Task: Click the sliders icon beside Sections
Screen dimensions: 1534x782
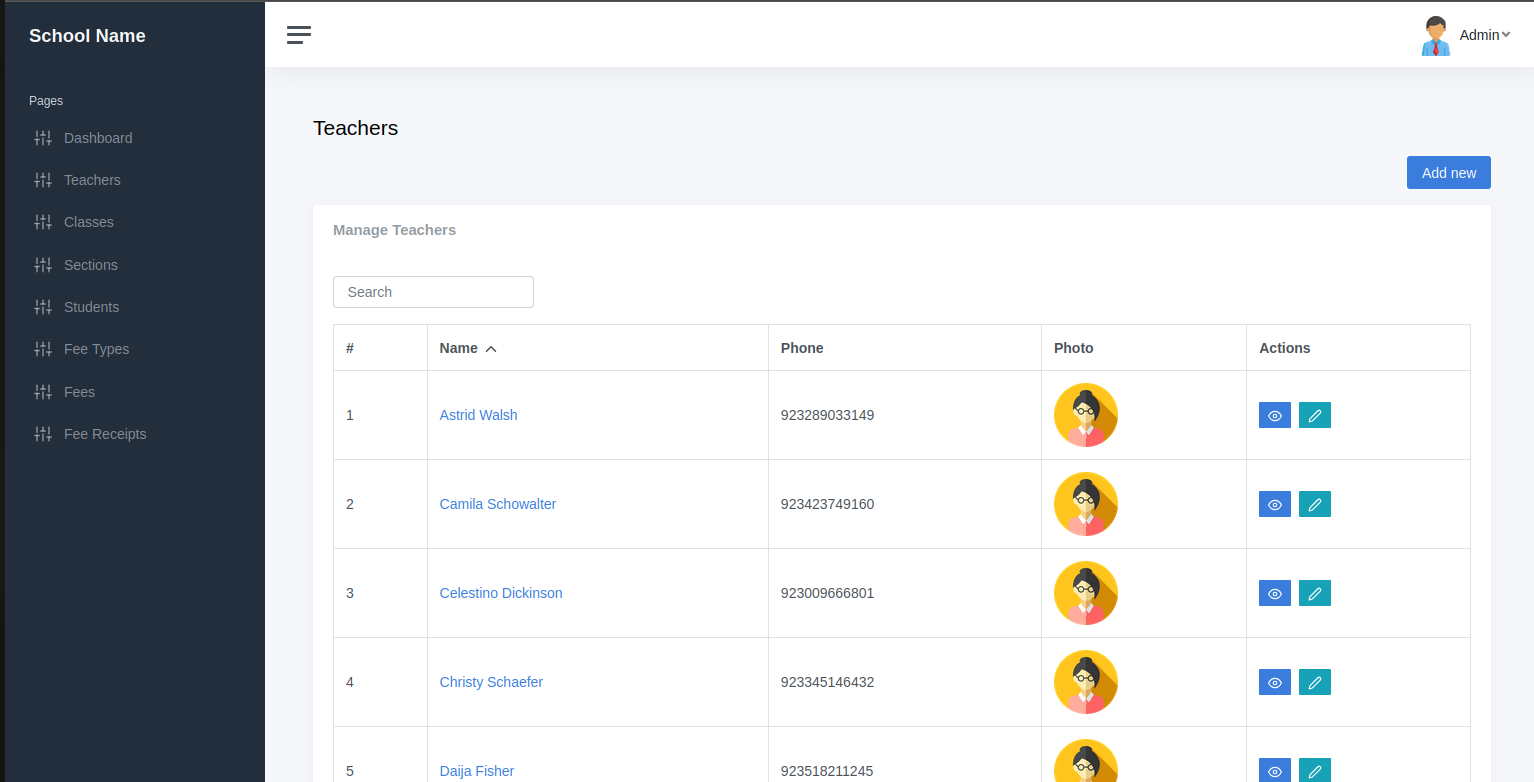Action: (42, 265)
